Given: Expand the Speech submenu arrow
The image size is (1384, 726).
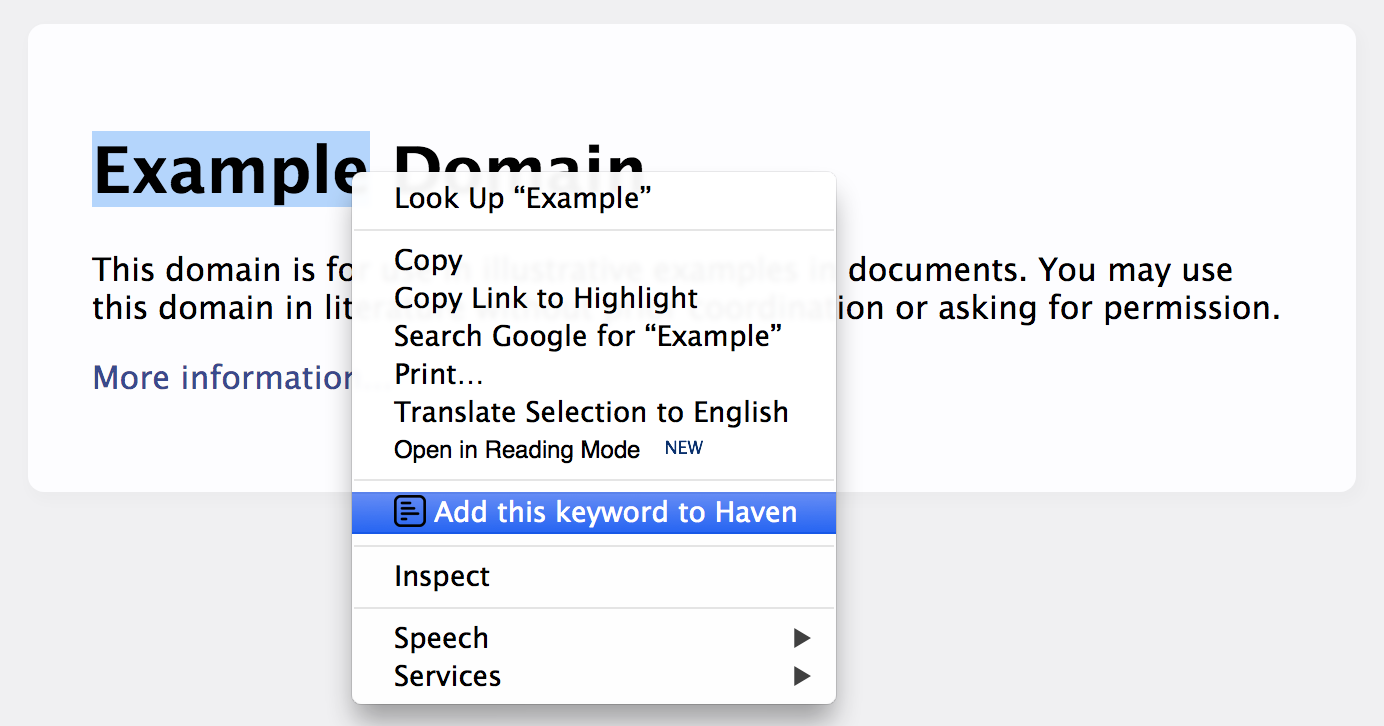Looking at the screenshot, I should pos(801,638).
